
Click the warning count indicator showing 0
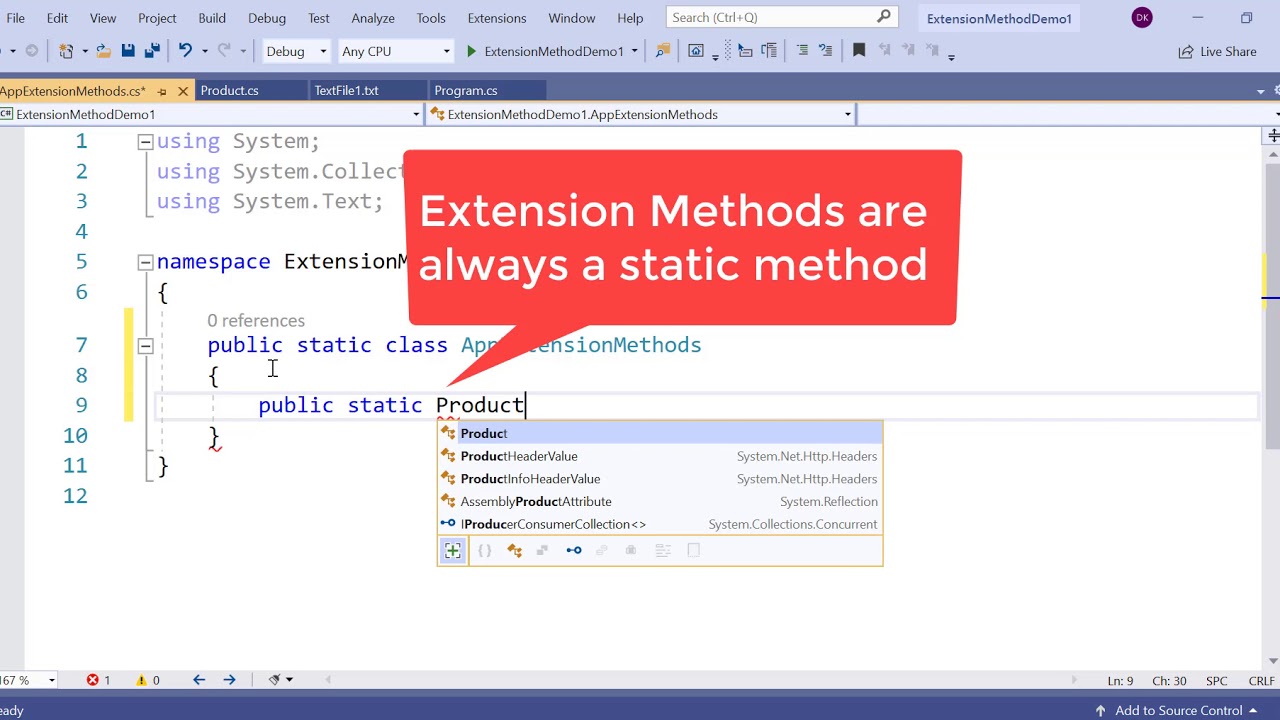click(x=148, y=680)
